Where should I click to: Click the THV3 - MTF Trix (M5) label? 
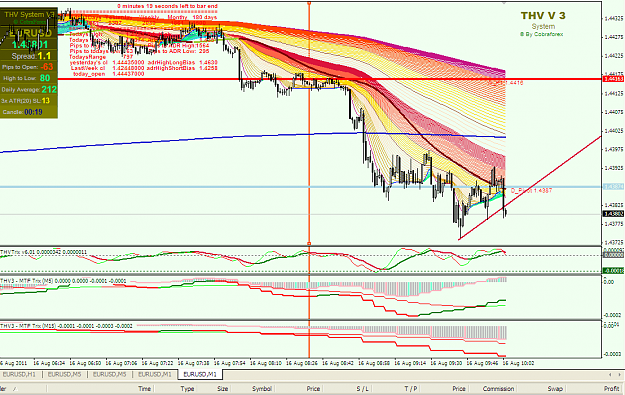pyautogui.click(x=63, y=281)
